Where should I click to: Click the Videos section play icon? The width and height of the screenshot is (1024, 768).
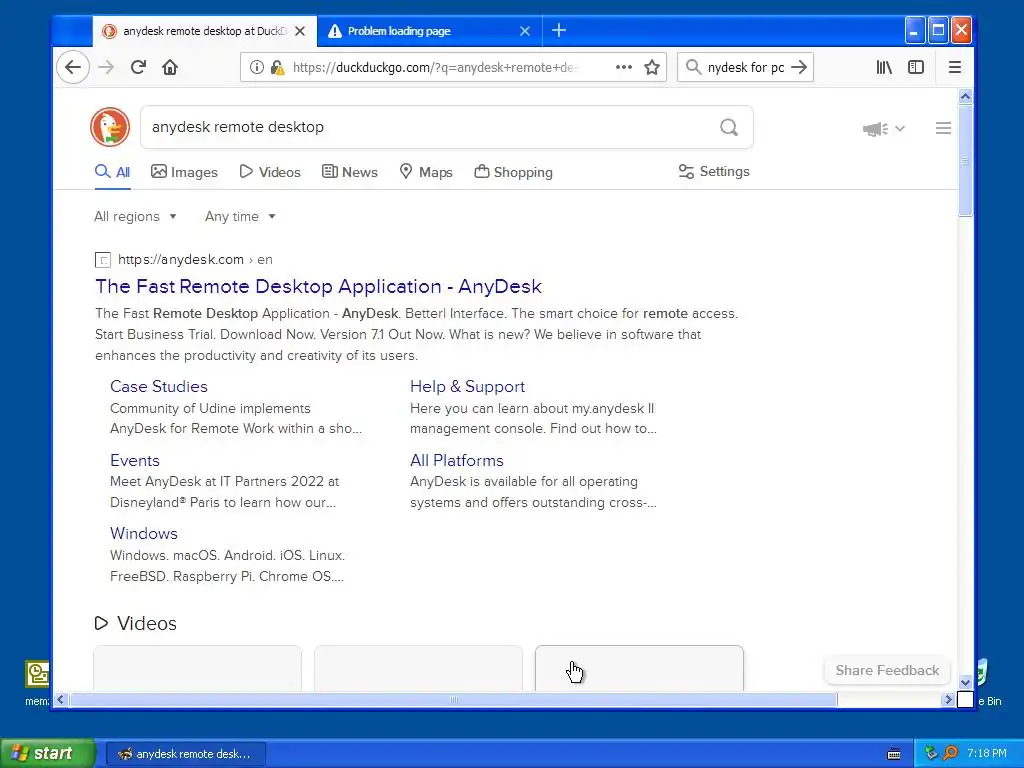click(x=101, y=623)
